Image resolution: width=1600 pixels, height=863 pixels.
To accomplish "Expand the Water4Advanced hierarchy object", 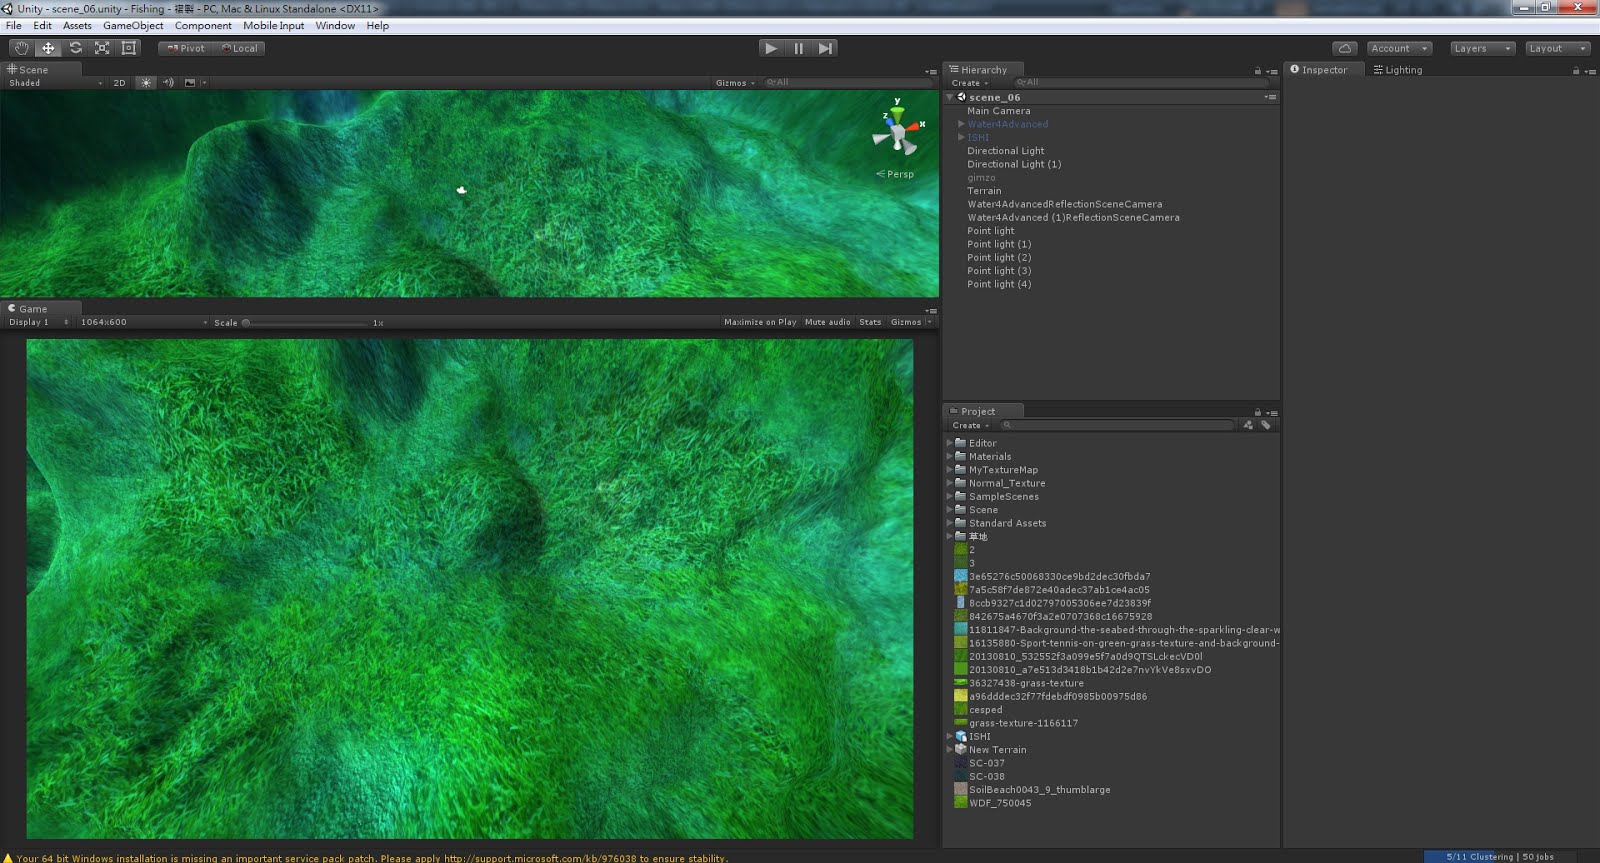I will (961, 124).
